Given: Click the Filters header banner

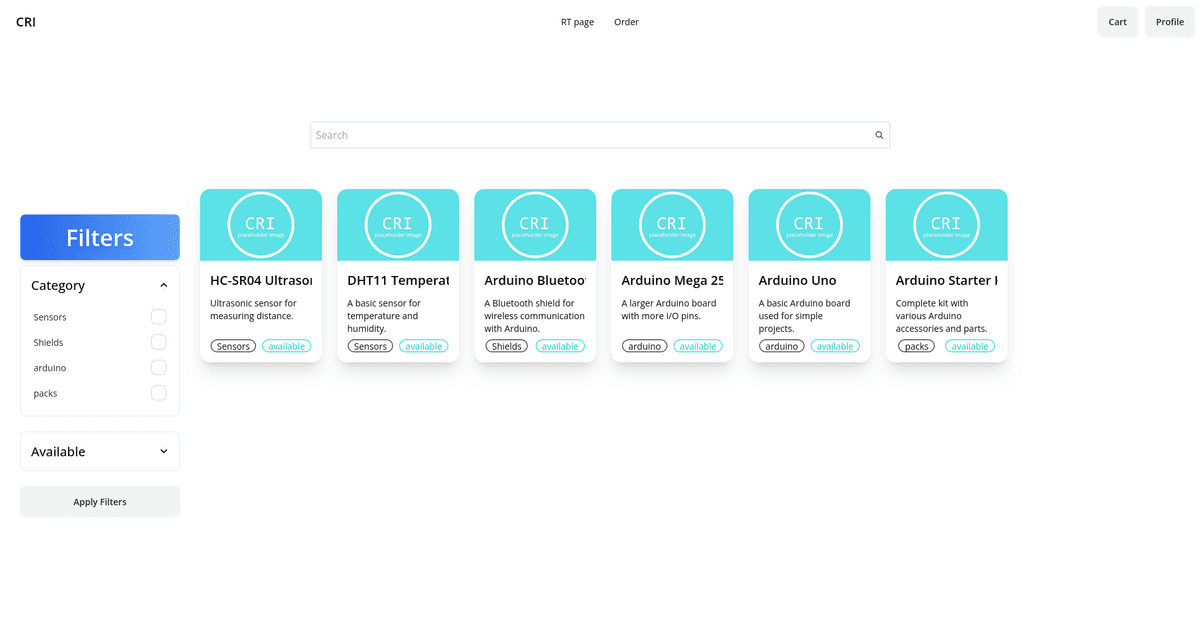Looking at the screenshot, I should click(100, 237).
